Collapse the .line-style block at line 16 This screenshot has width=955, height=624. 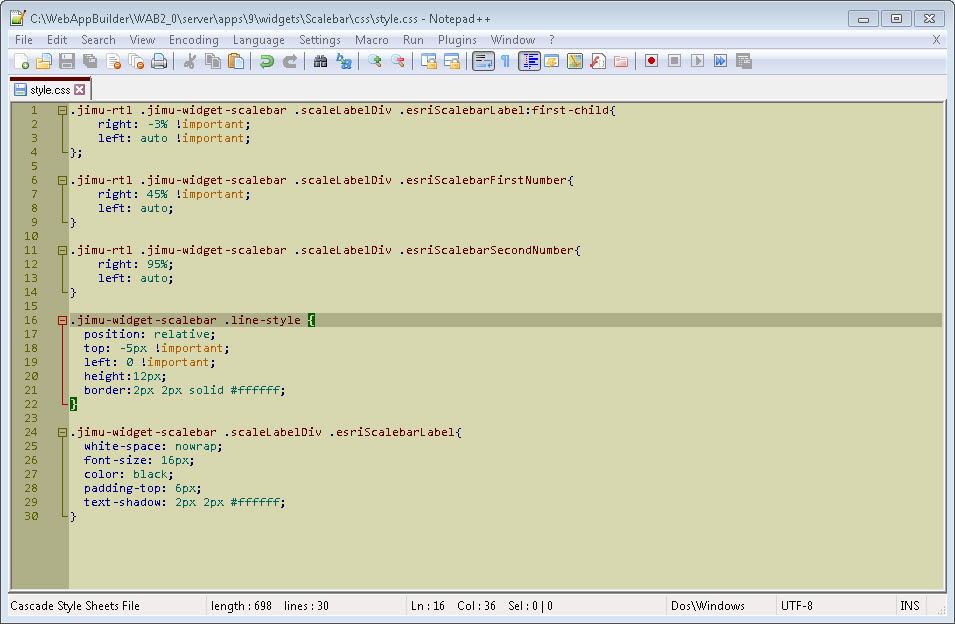click(62, 321)
